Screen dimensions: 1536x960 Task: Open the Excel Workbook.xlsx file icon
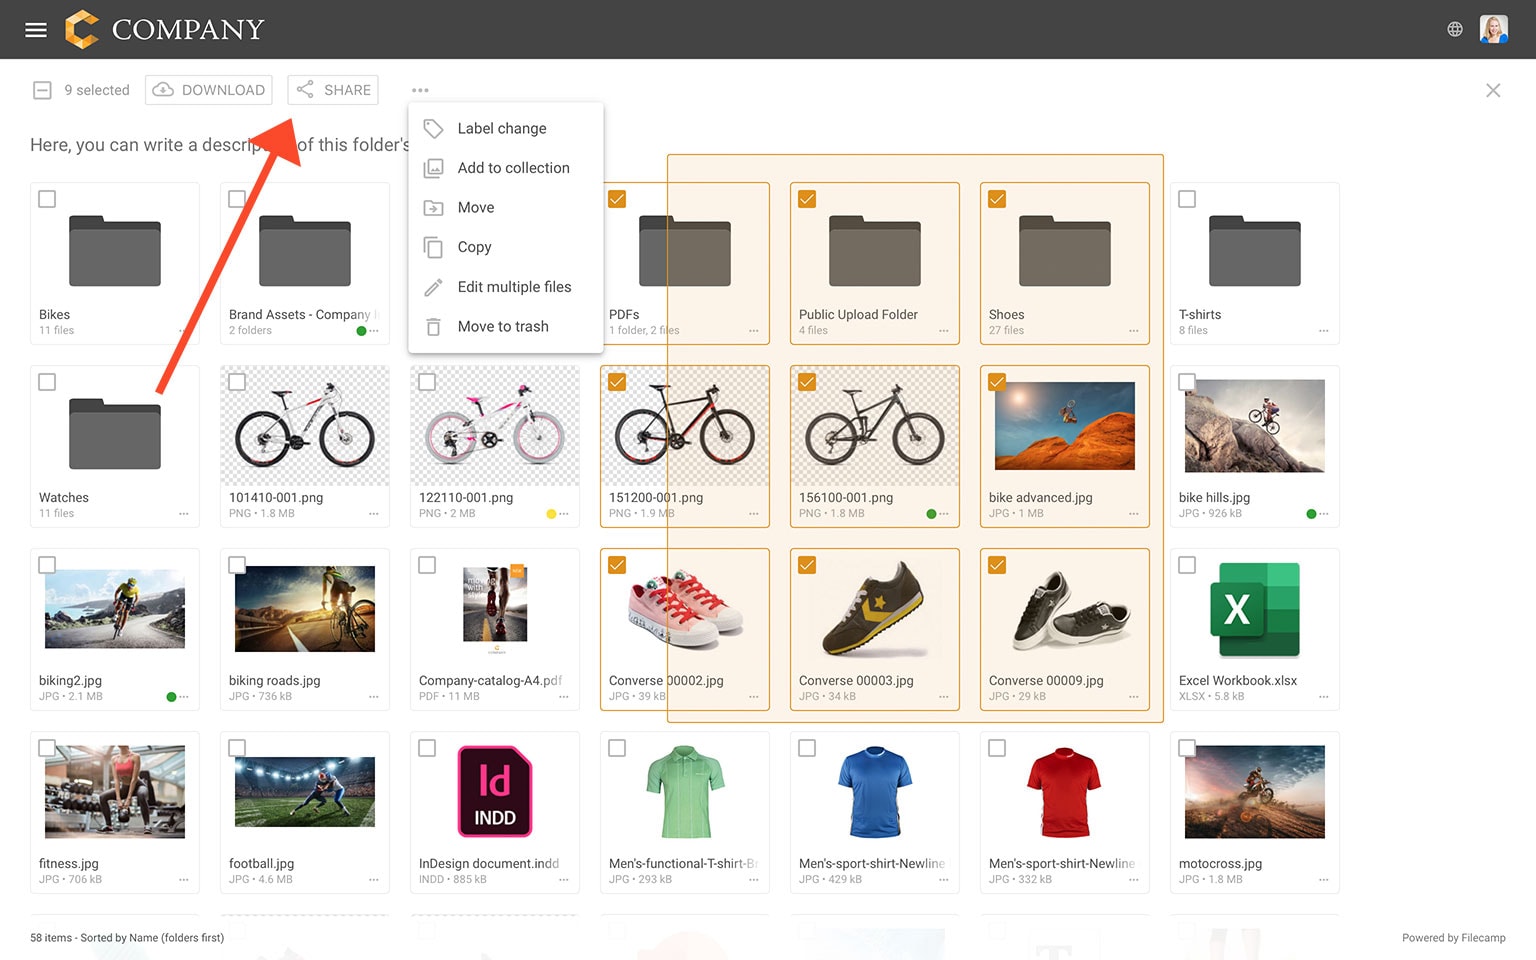click(x=1255, y=609)
